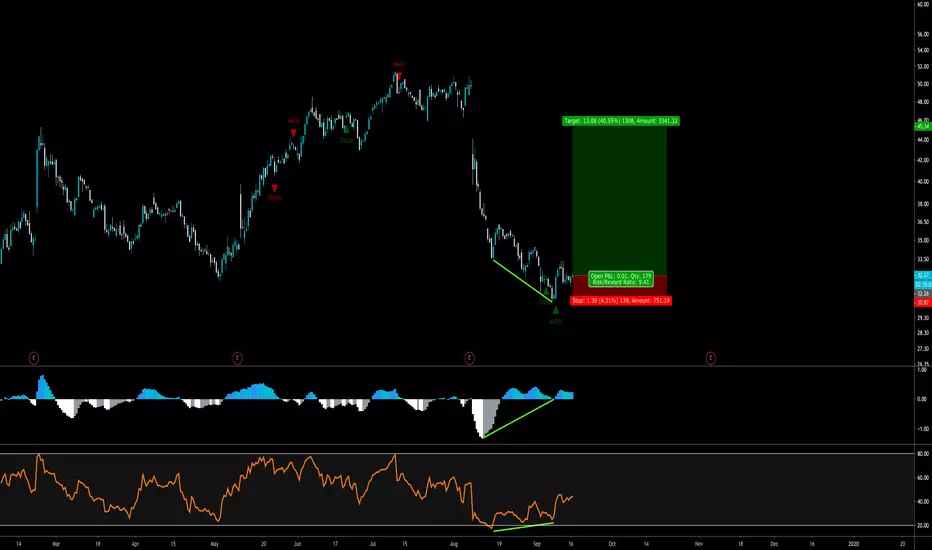The width and height of the screenshot is (932, 550).
Task: Click the 40.00 price axis label
Action: (922, 182)
